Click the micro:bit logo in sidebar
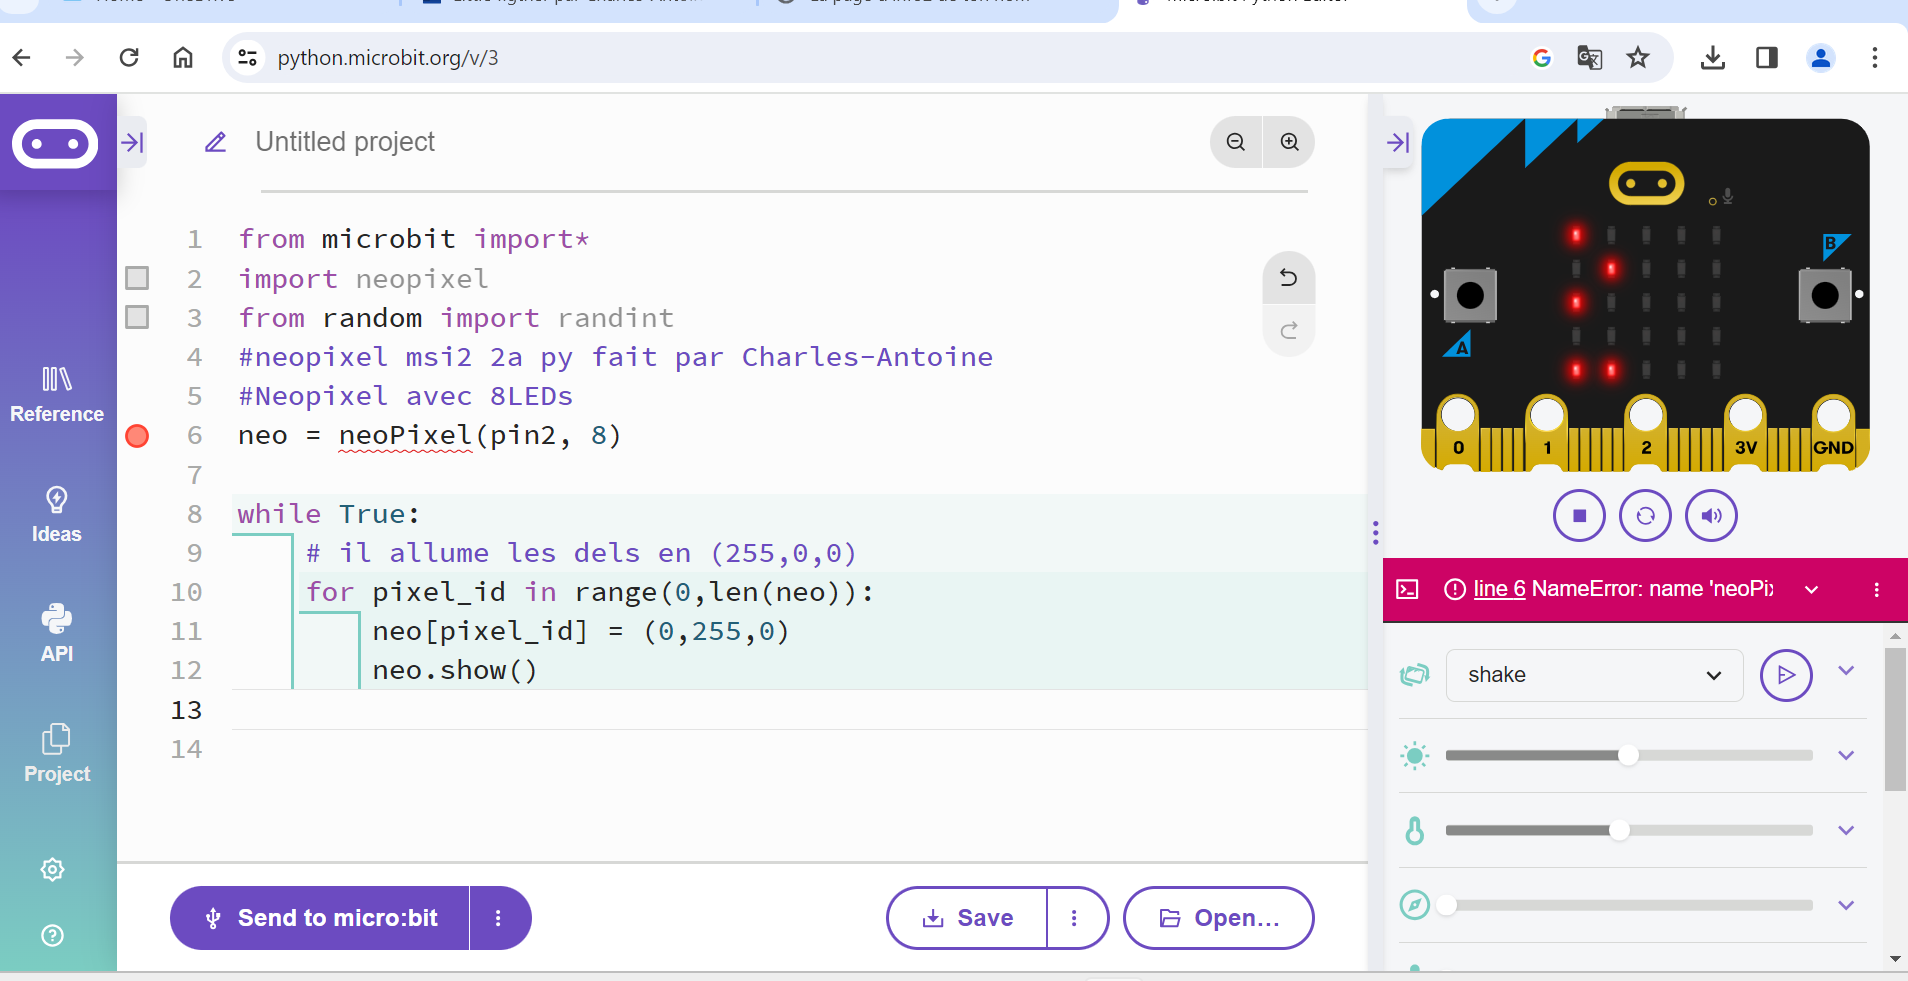This screenshot has height=981, width=1908. pyautogui.click(x=55, y=144)
